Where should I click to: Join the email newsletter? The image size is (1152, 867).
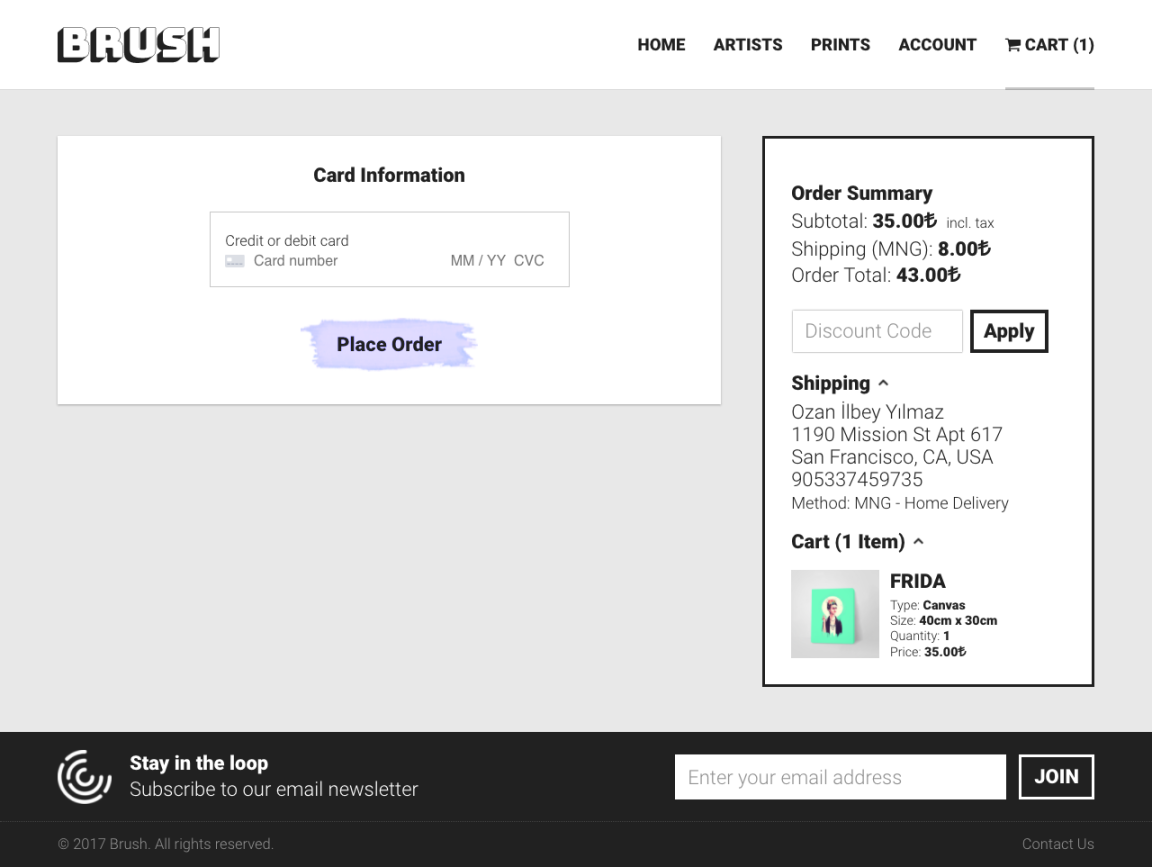pos(1056,777)
